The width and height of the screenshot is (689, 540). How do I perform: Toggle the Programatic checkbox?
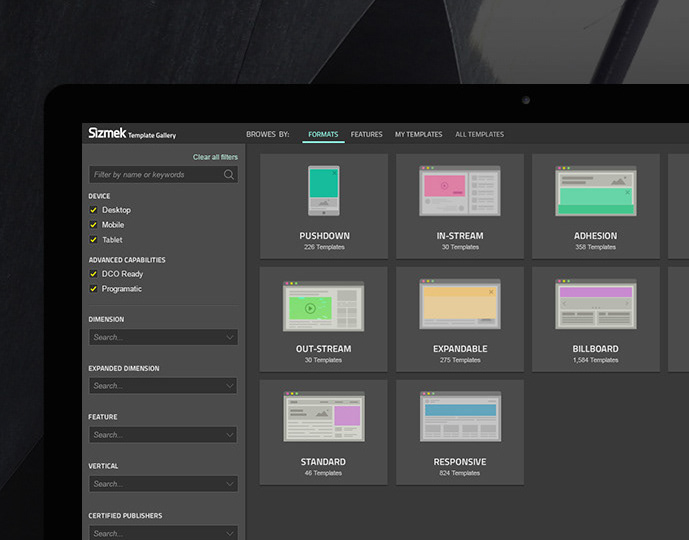coord(93,289)
